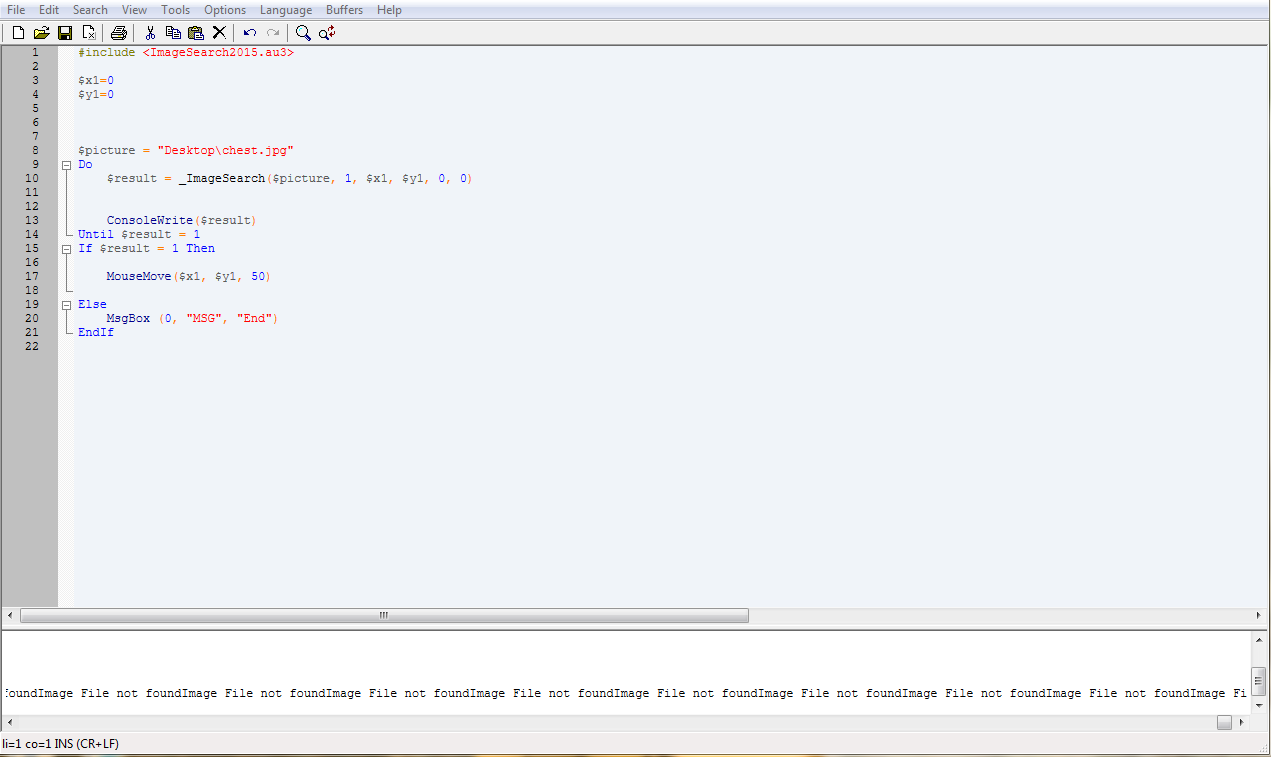Open the Search menu
Screen dimensions: 1271x757
point(90,10)
